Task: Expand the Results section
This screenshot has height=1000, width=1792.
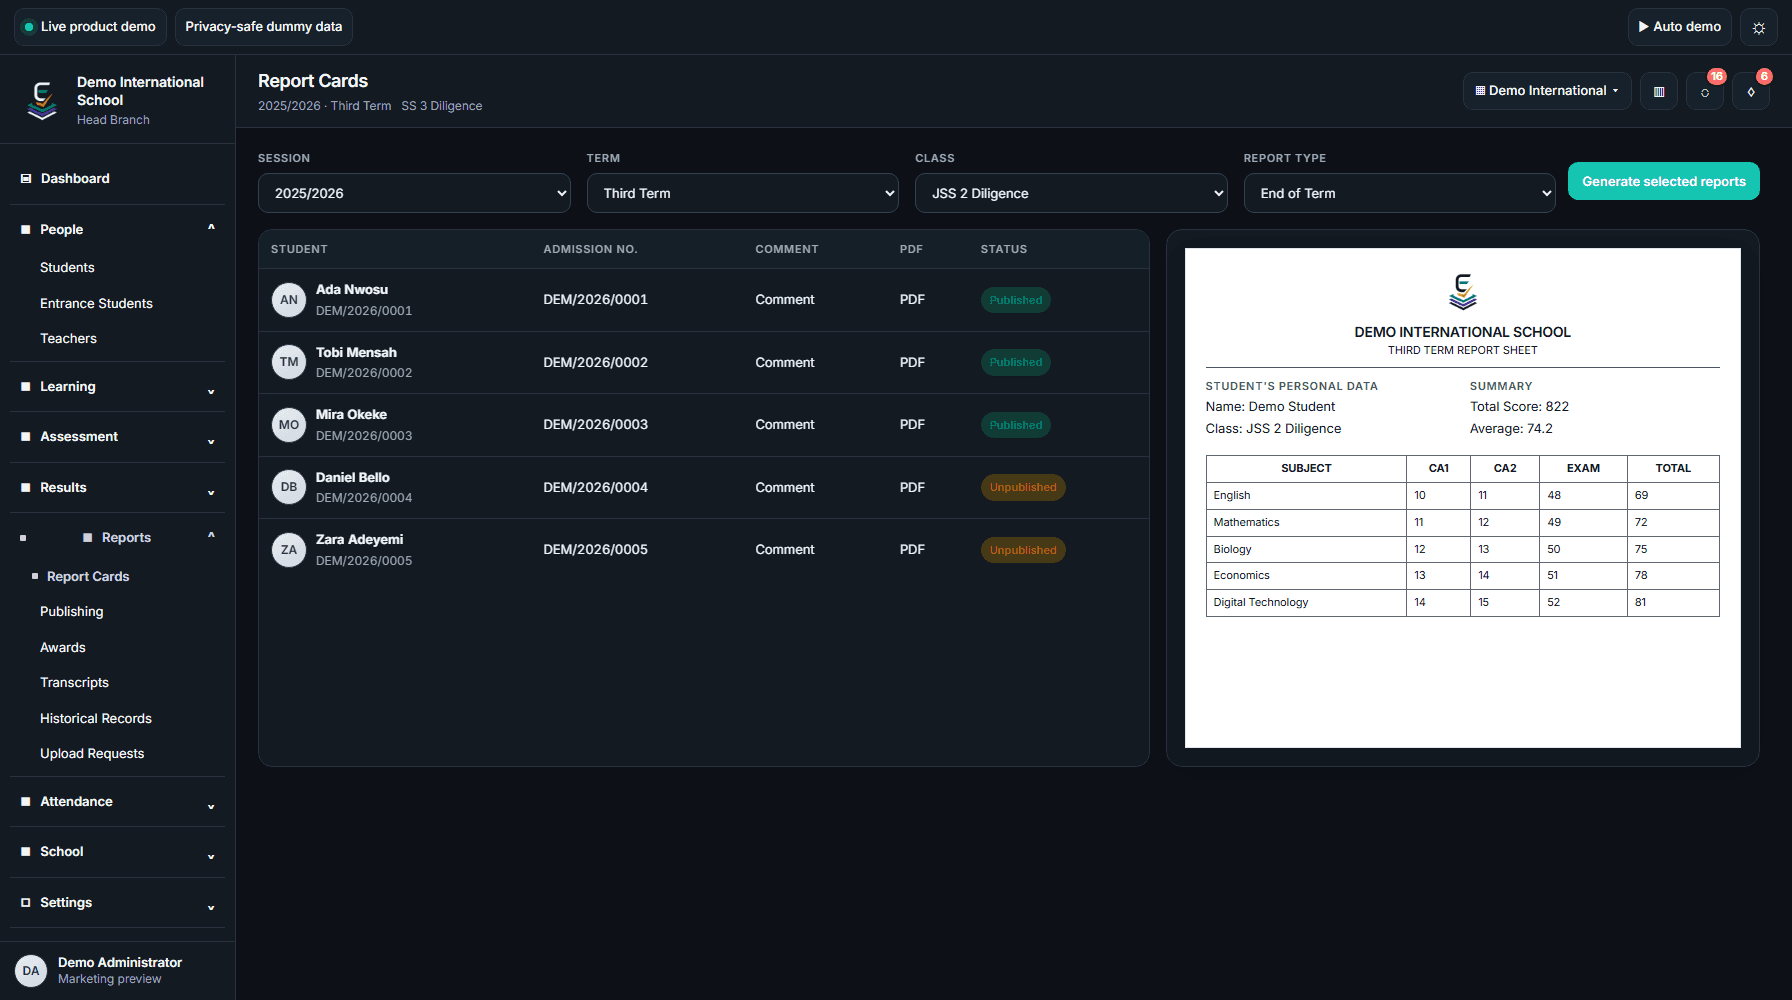Action: [118, 488]
